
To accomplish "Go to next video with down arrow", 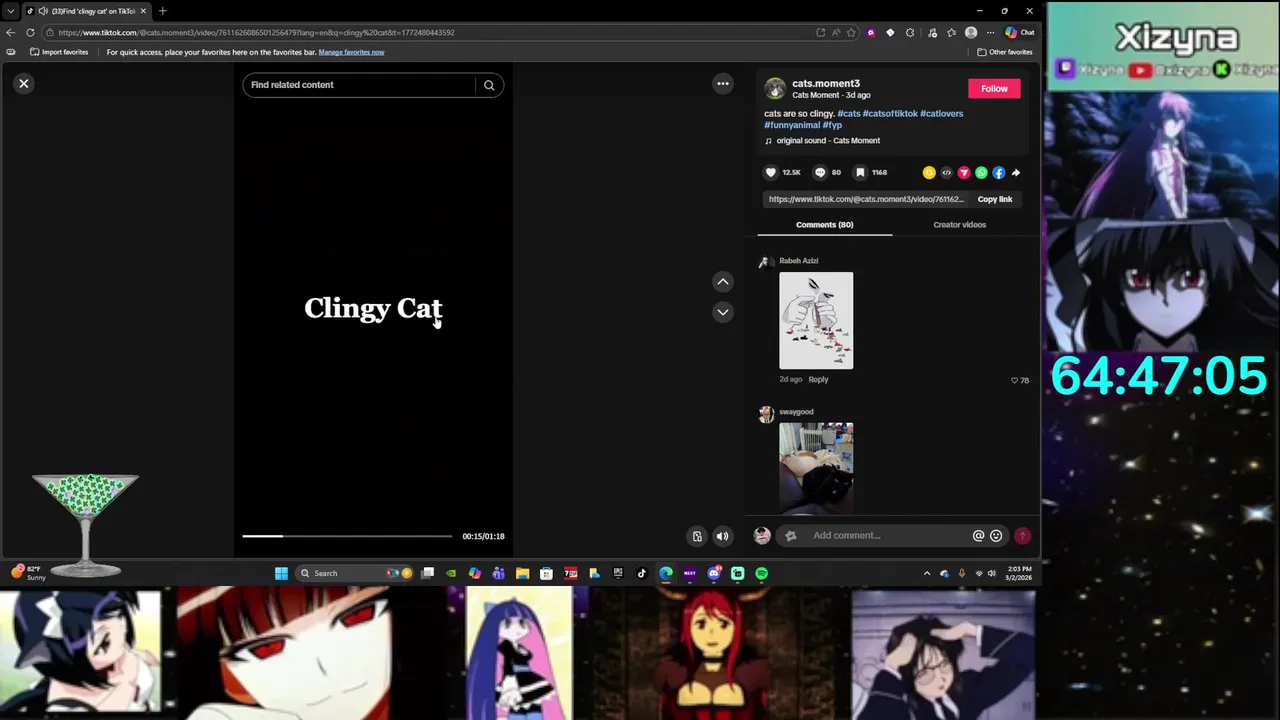I will [x=723, y=312].
